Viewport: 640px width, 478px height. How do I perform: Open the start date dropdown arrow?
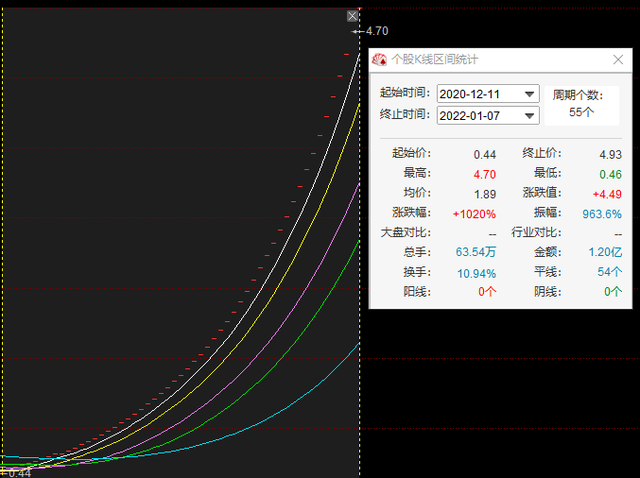[x=530, y=93]
